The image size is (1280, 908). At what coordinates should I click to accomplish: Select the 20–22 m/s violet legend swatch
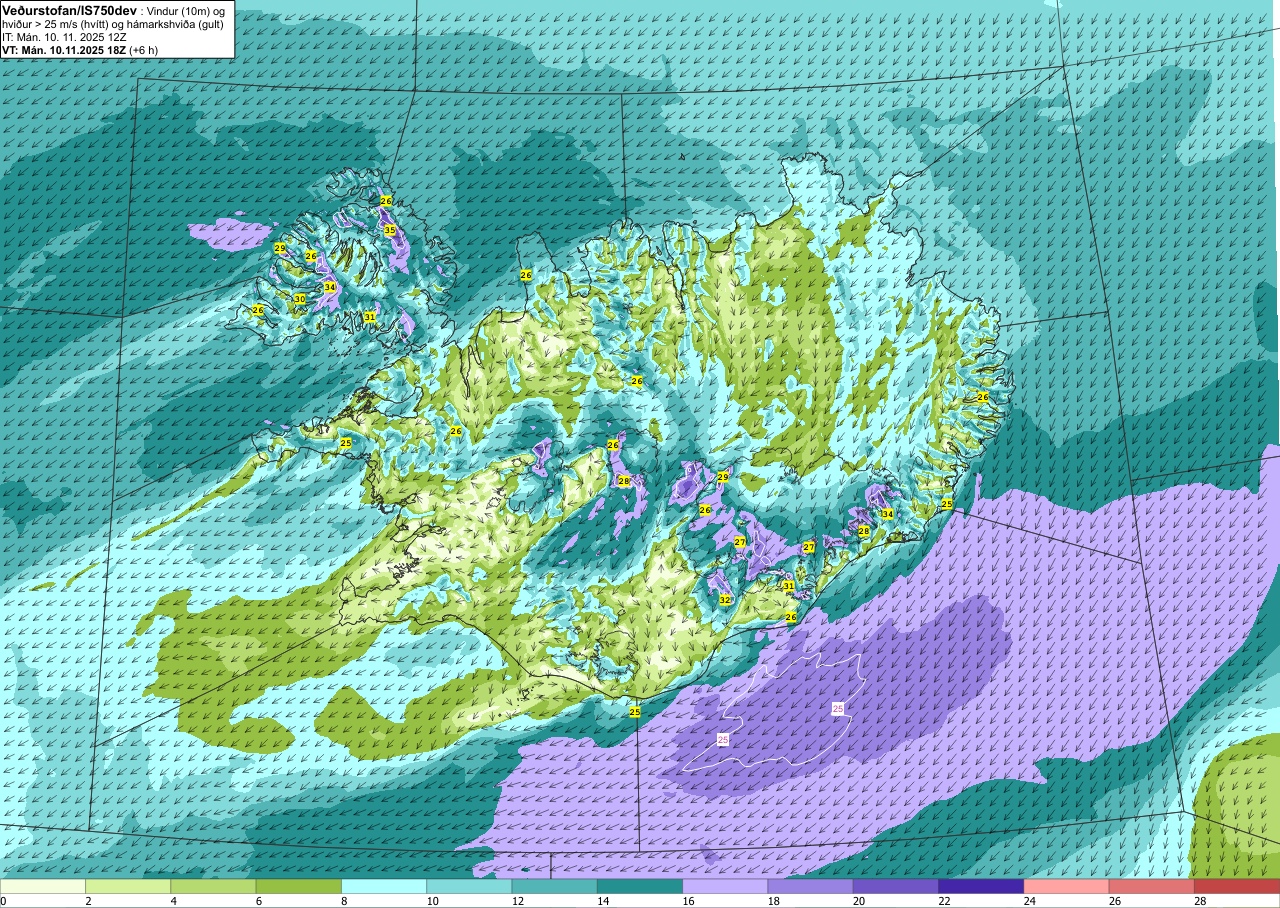click(x=896, y=886)
